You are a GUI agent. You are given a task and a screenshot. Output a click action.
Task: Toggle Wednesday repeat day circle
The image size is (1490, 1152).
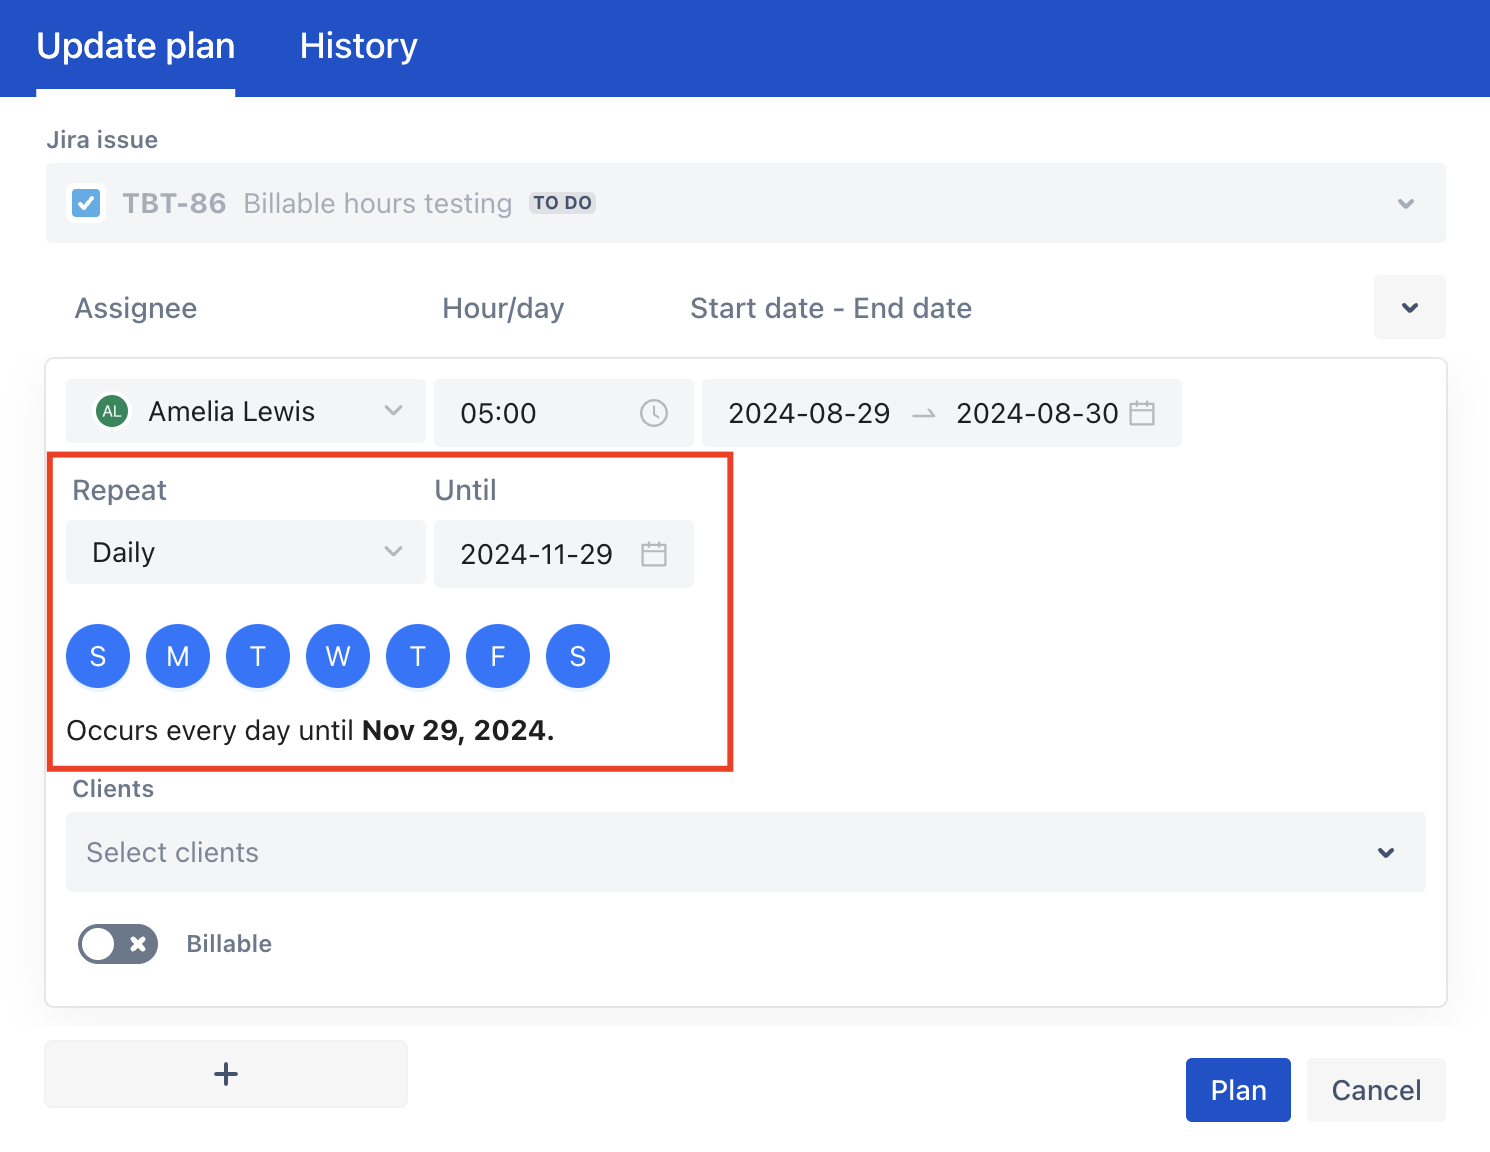click(338, 656)
